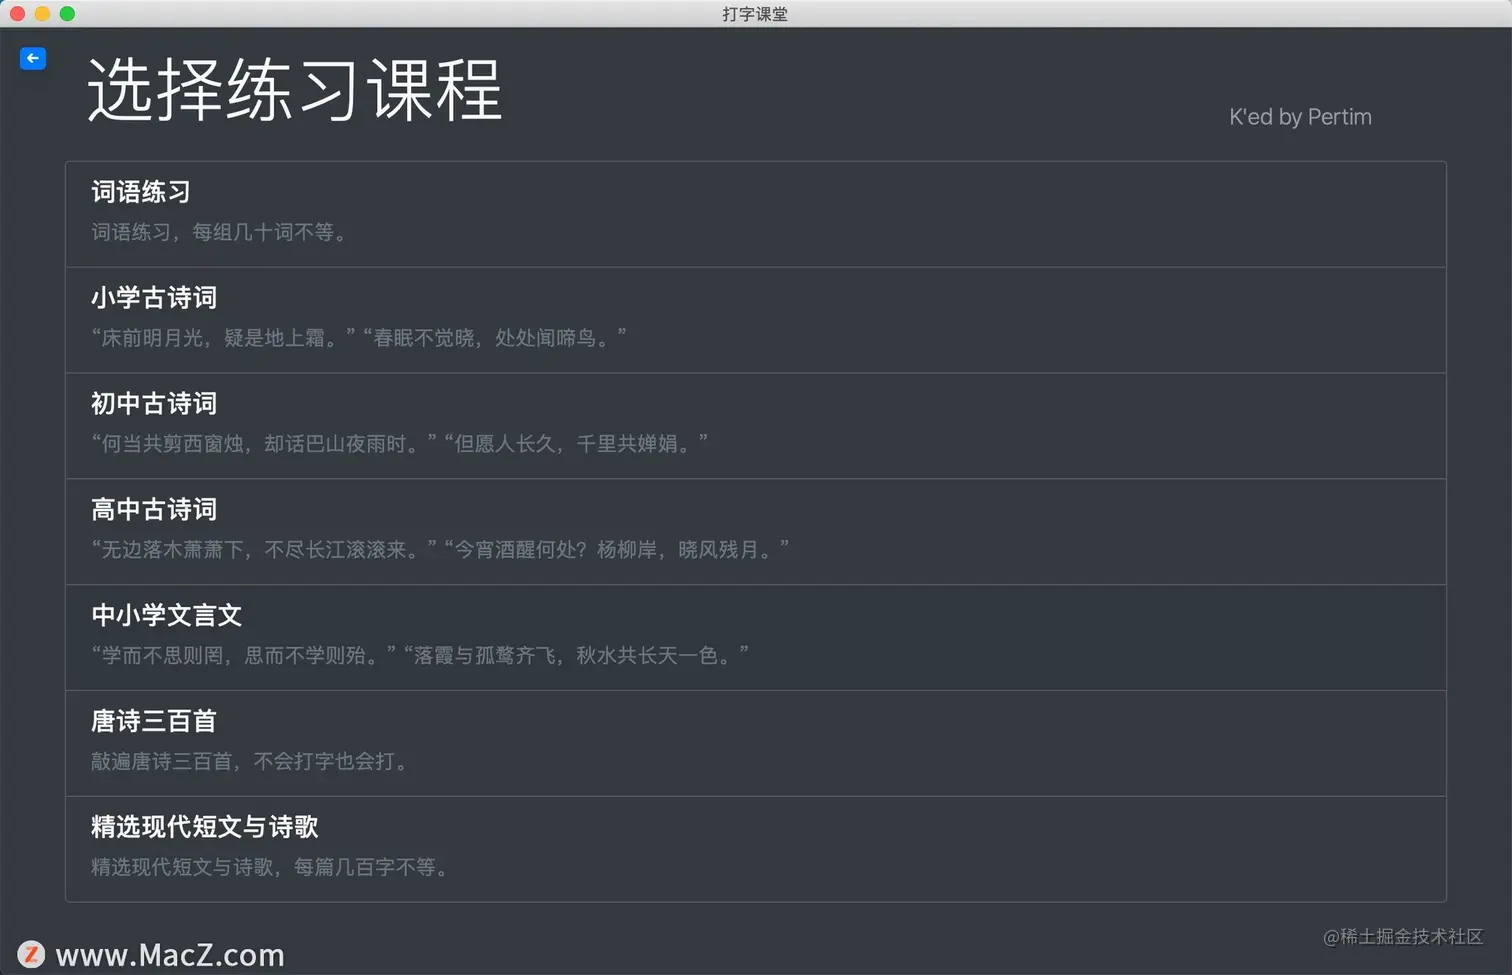
Task: Click the 打字课堂 window title
Action: (755, 13)
